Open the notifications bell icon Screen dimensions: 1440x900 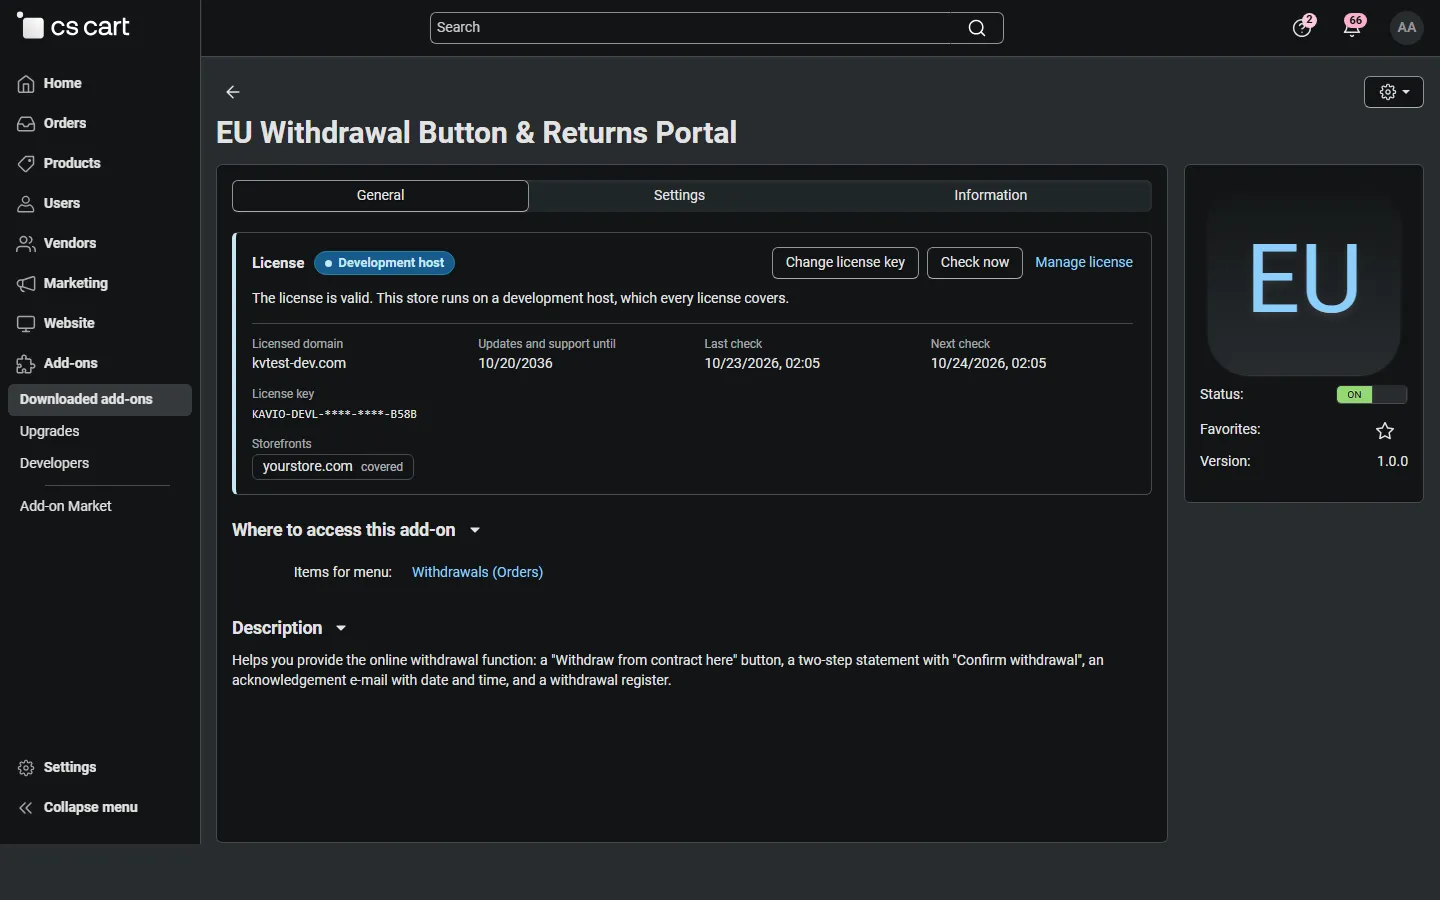point(1354,26)
